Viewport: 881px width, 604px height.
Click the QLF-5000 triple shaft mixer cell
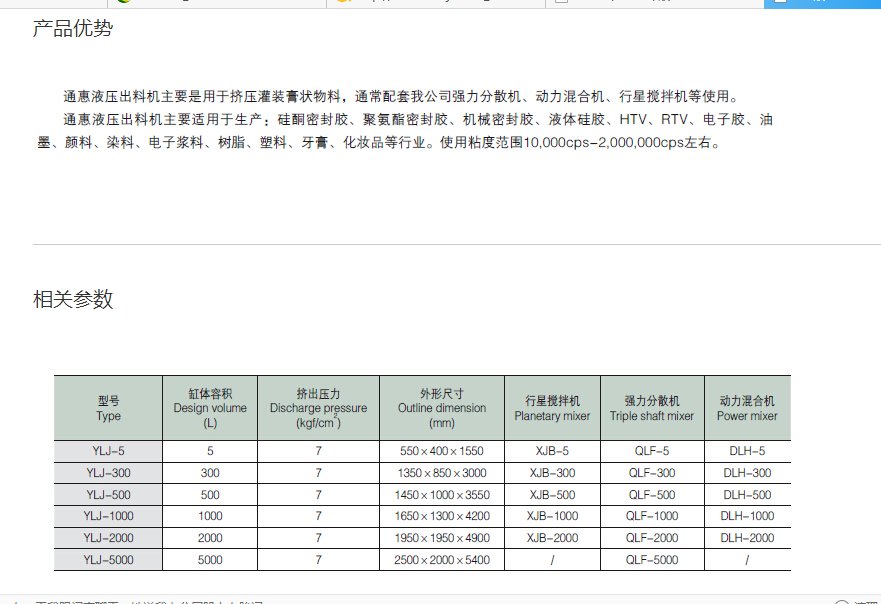pyautogui.click(x=652, y=560)
